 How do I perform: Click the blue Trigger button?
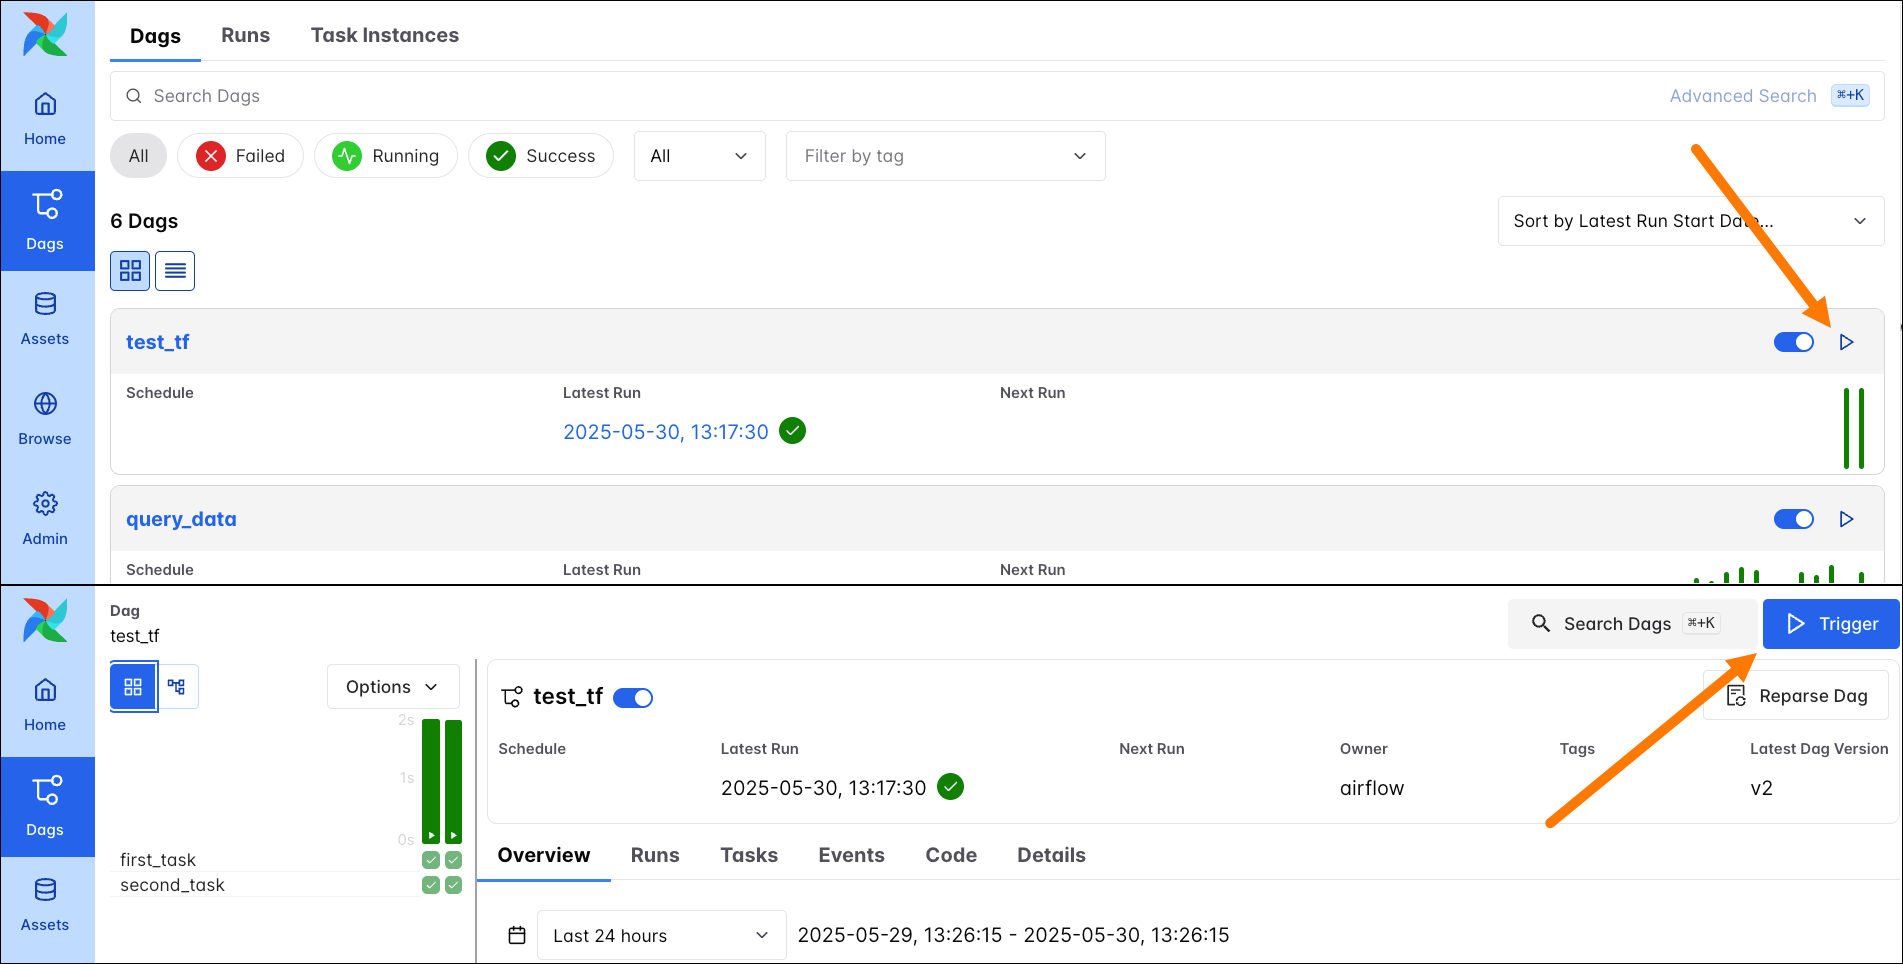(x=1831, y=623)
